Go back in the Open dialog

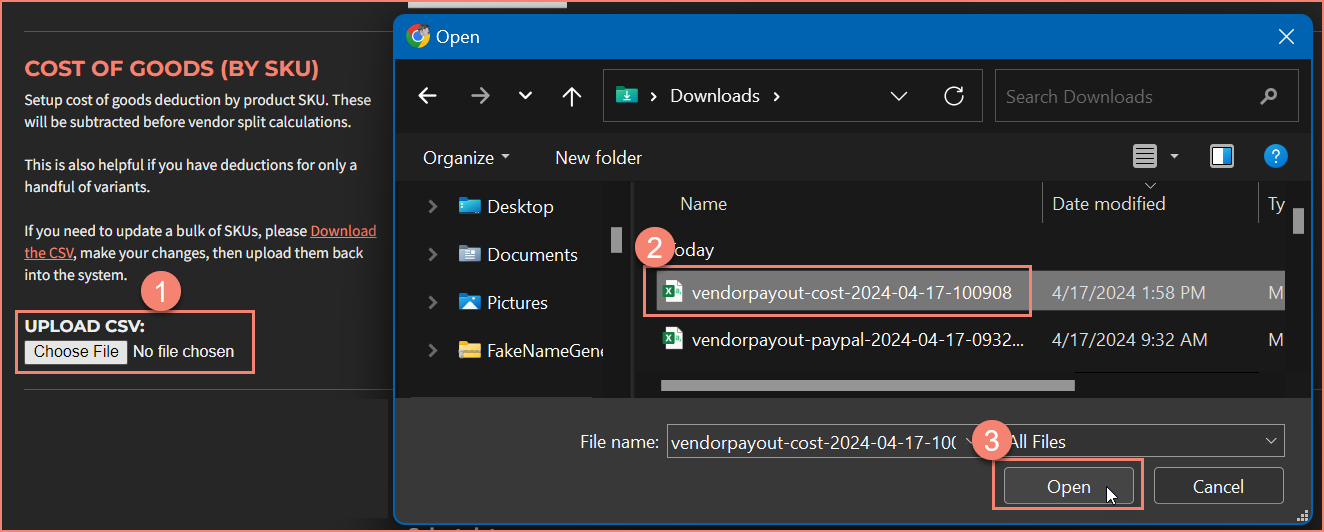coord(428,96)
